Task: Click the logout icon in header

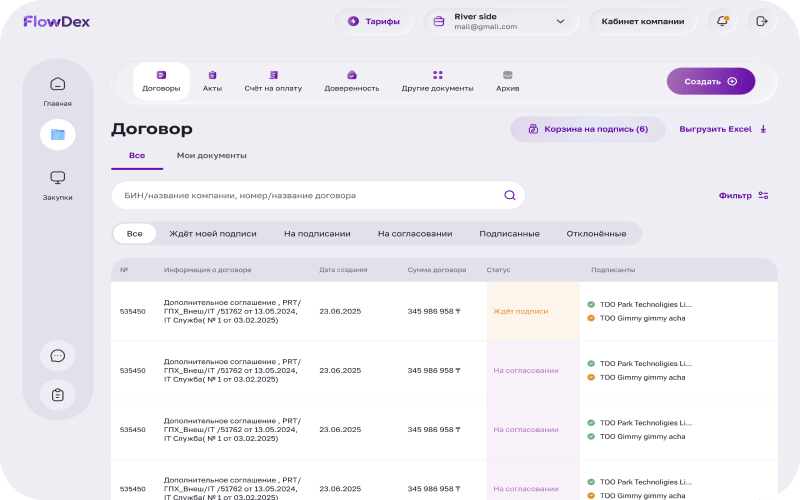Action: 762,21
